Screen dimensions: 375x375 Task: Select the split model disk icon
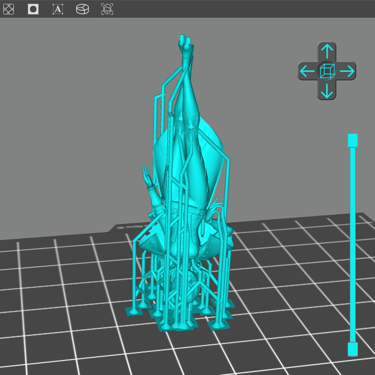pyautogui.click(x=82, y=9)
